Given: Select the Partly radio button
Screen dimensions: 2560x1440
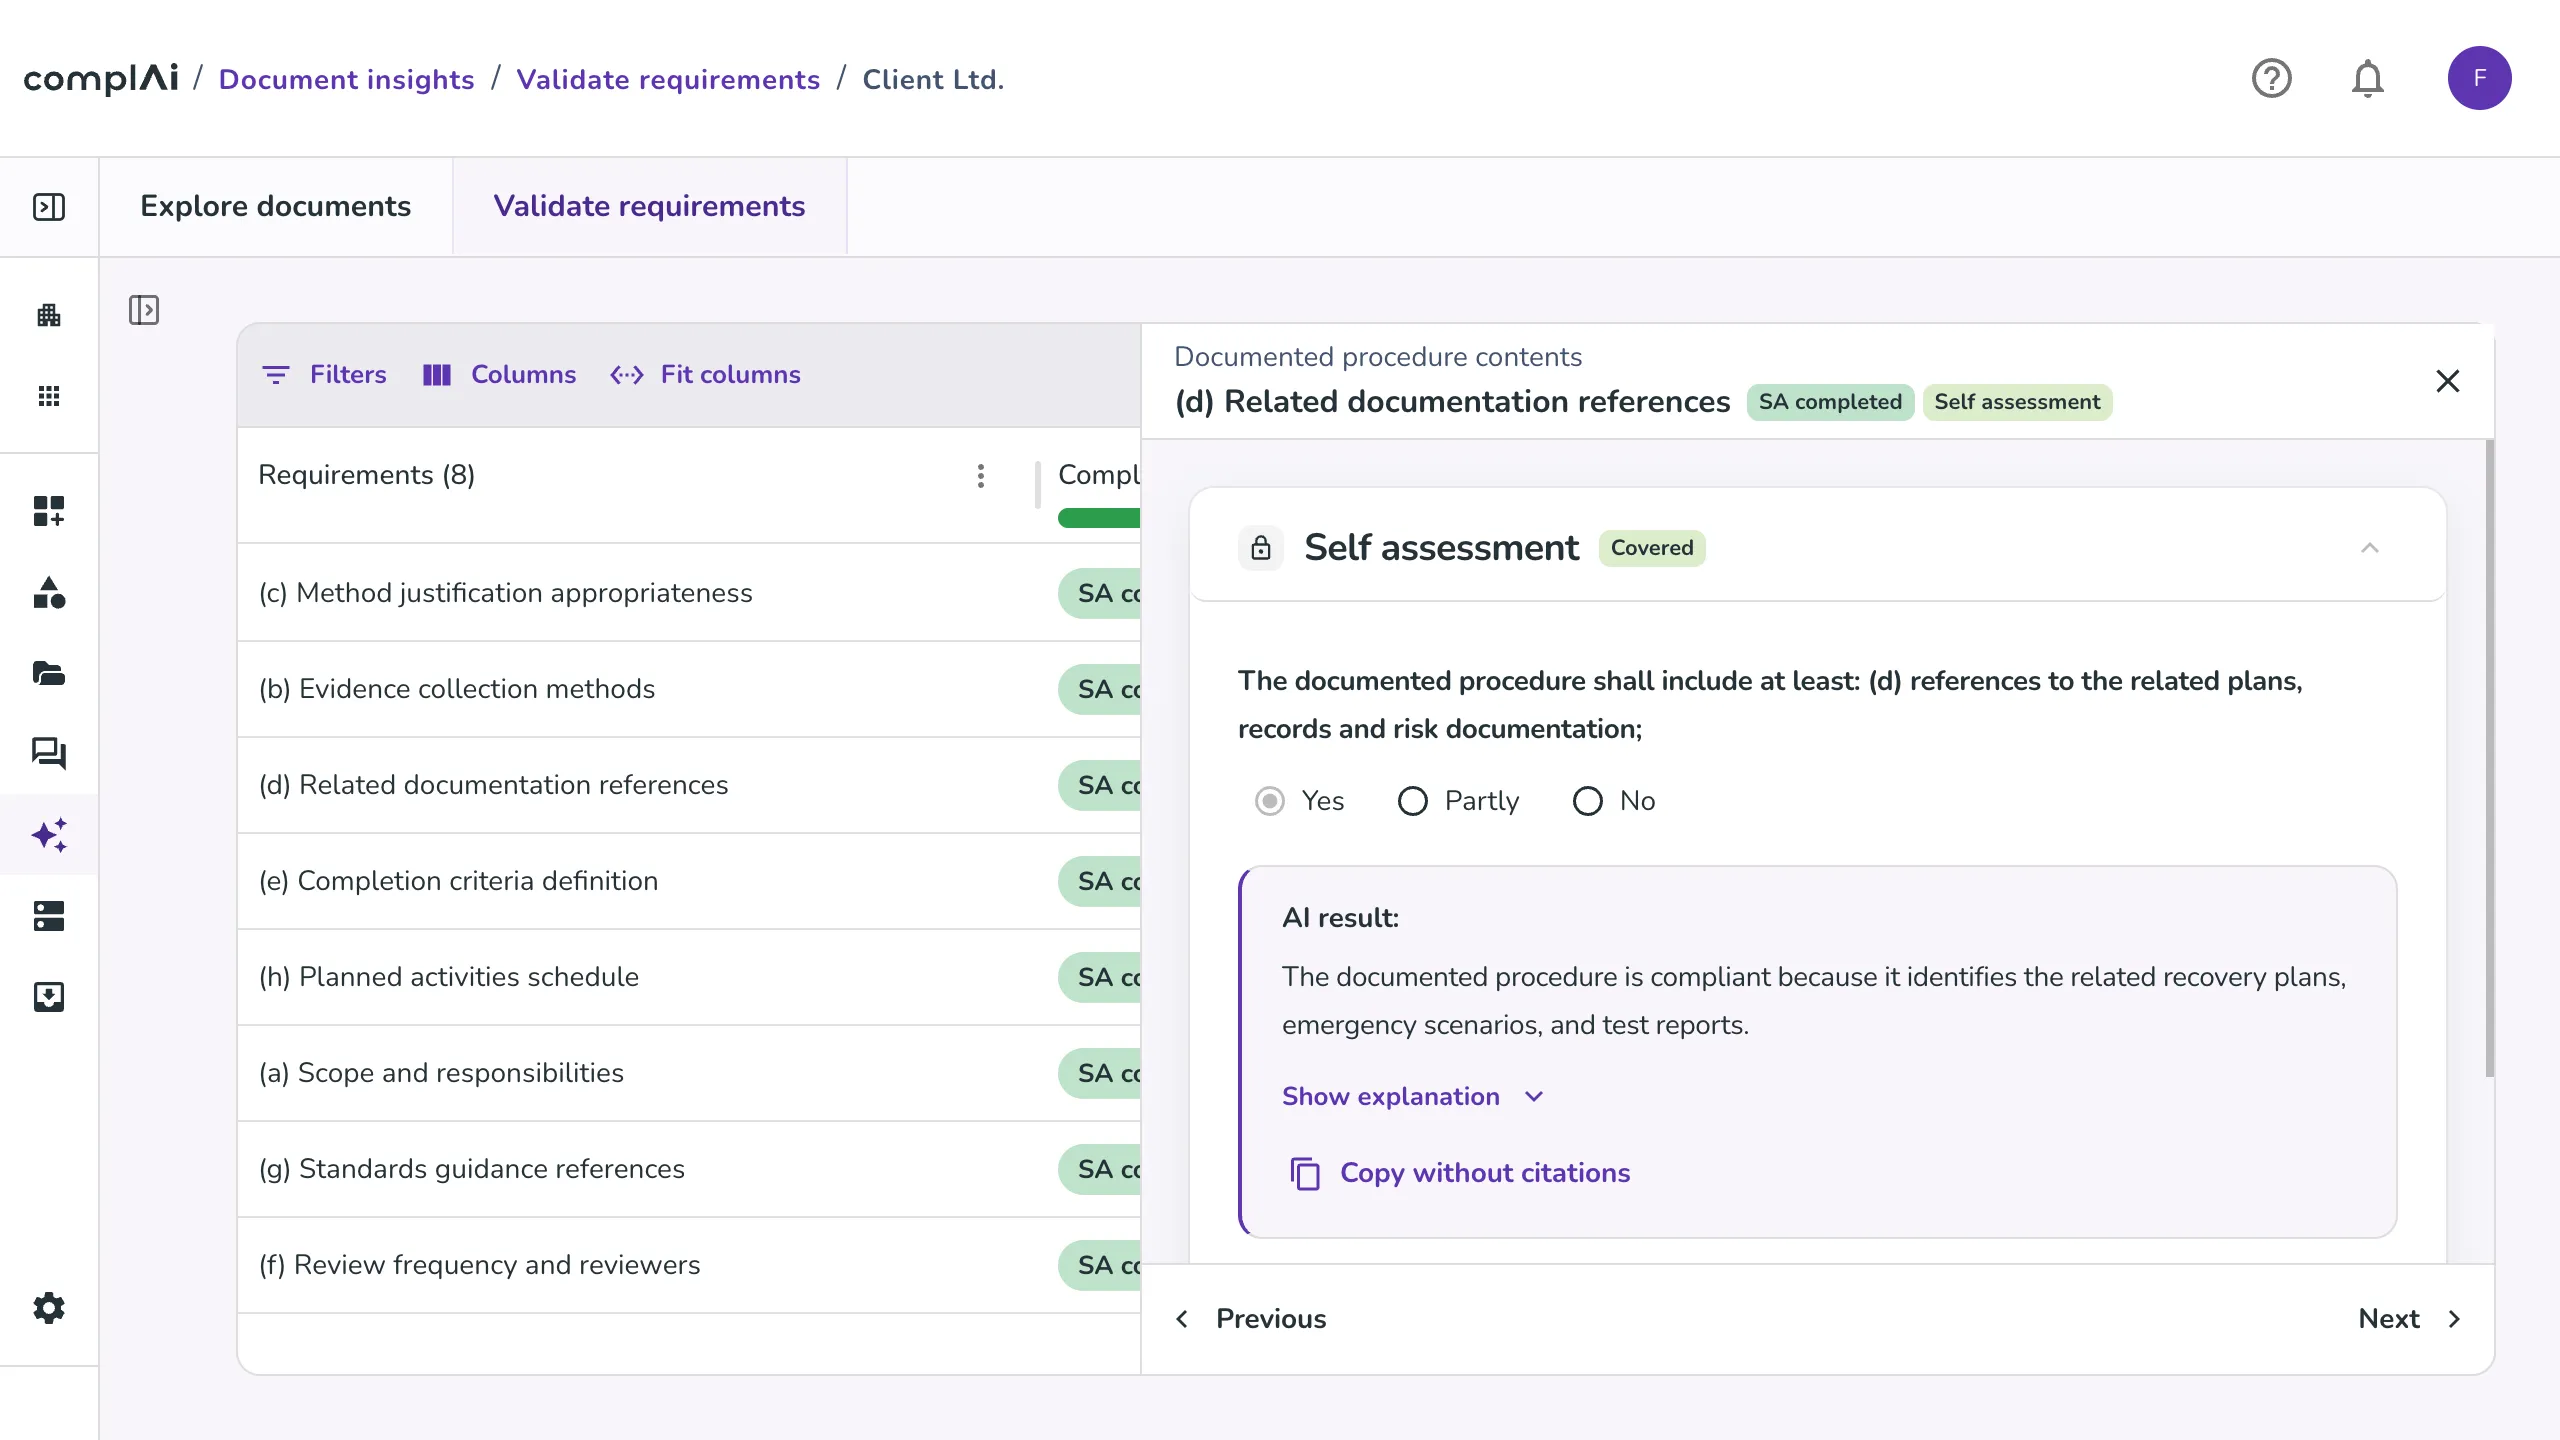Looking at the screenshot, I should point(1413,801).
